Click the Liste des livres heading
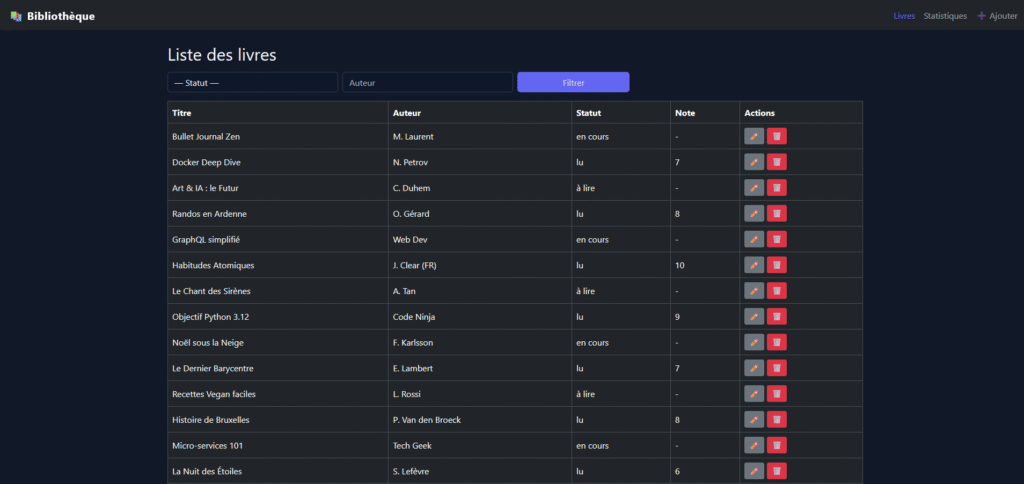The height and width of the screenshot is (484, 1024). [222, 55]
